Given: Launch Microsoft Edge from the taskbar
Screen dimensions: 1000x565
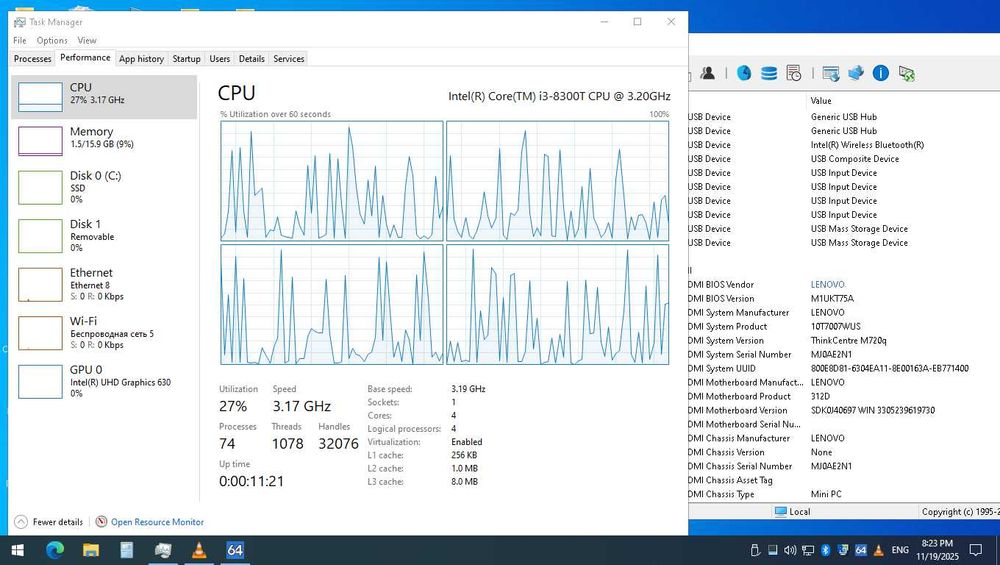Looking at the screenshot, I should coord(55,550).
